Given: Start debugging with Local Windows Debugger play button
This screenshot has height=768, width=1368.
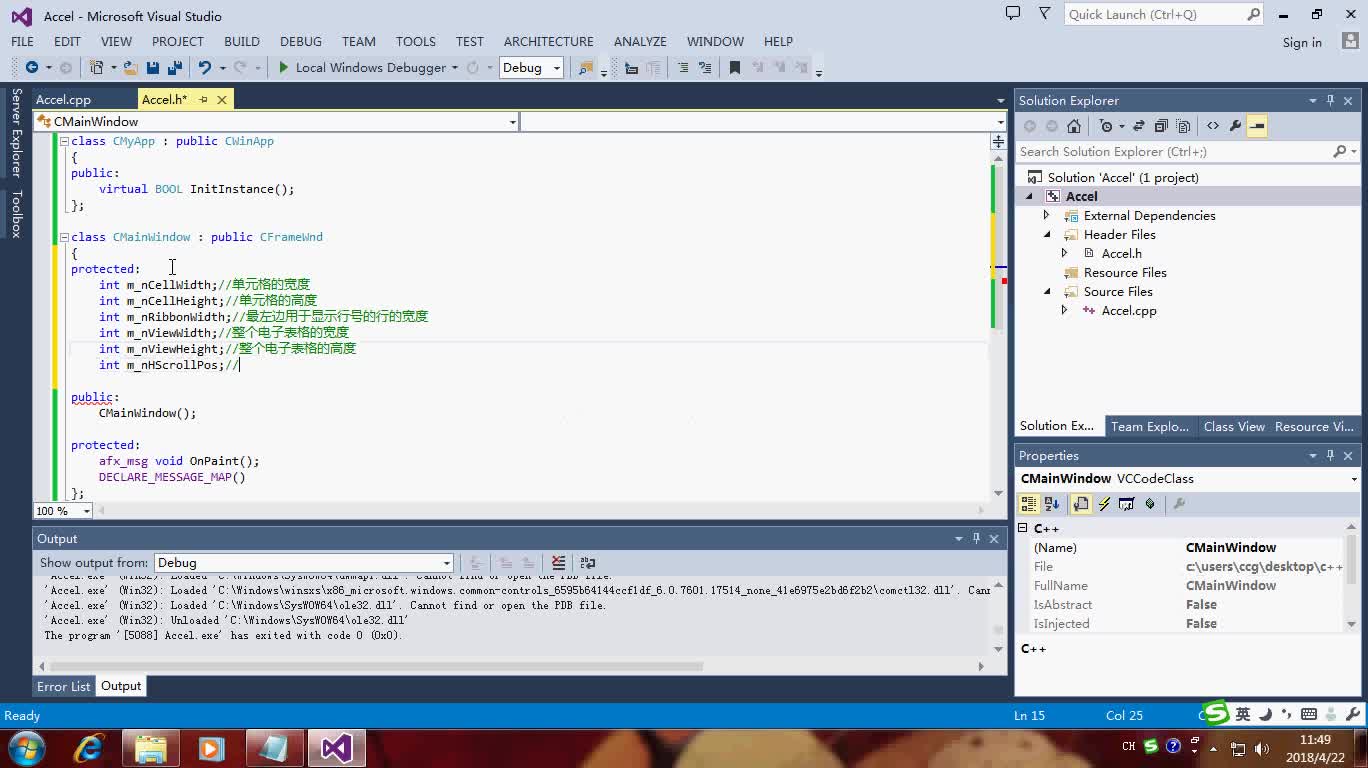Looking at the screenshot, I should pos(283,67).
